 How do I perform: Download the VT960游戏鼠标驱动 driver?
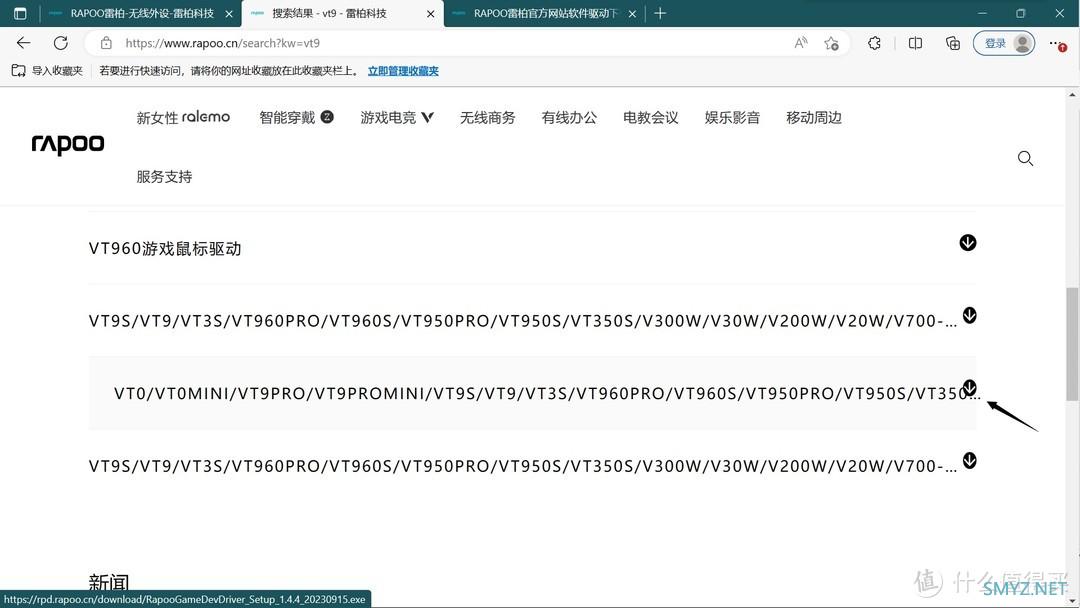pyautogui.click(x=968, y=242)
